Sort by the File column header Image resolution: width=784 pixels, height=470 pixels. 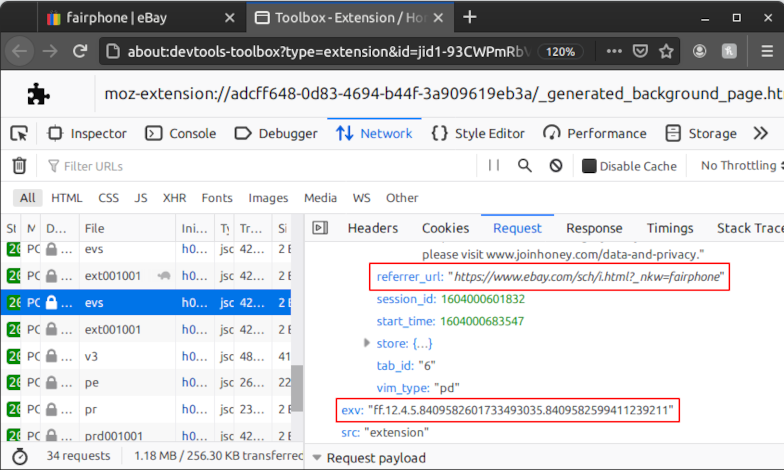tap(128, 228)
